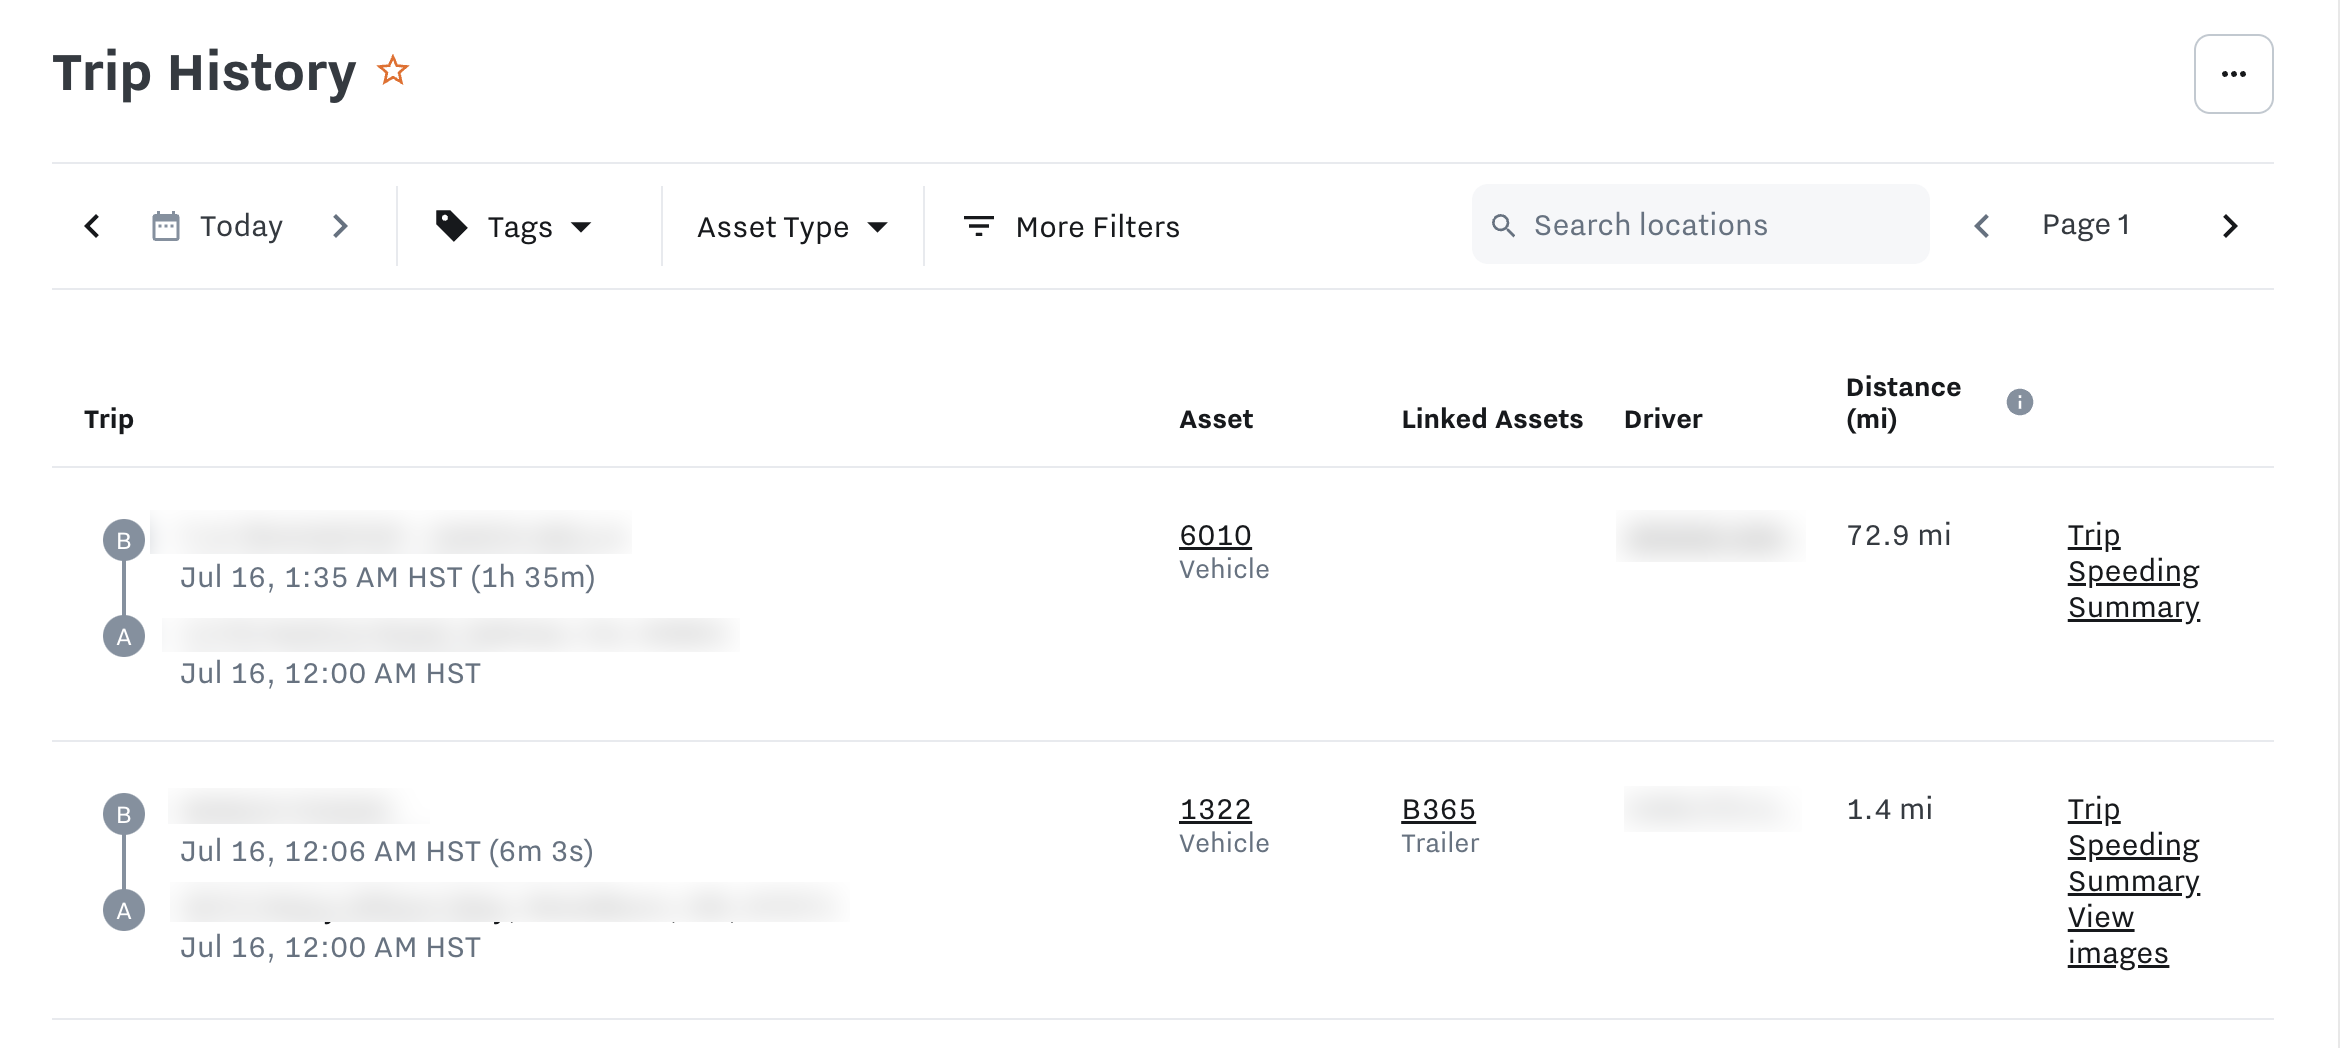
Task: Open the three-dot more options menu
Action: (2233, 74)
